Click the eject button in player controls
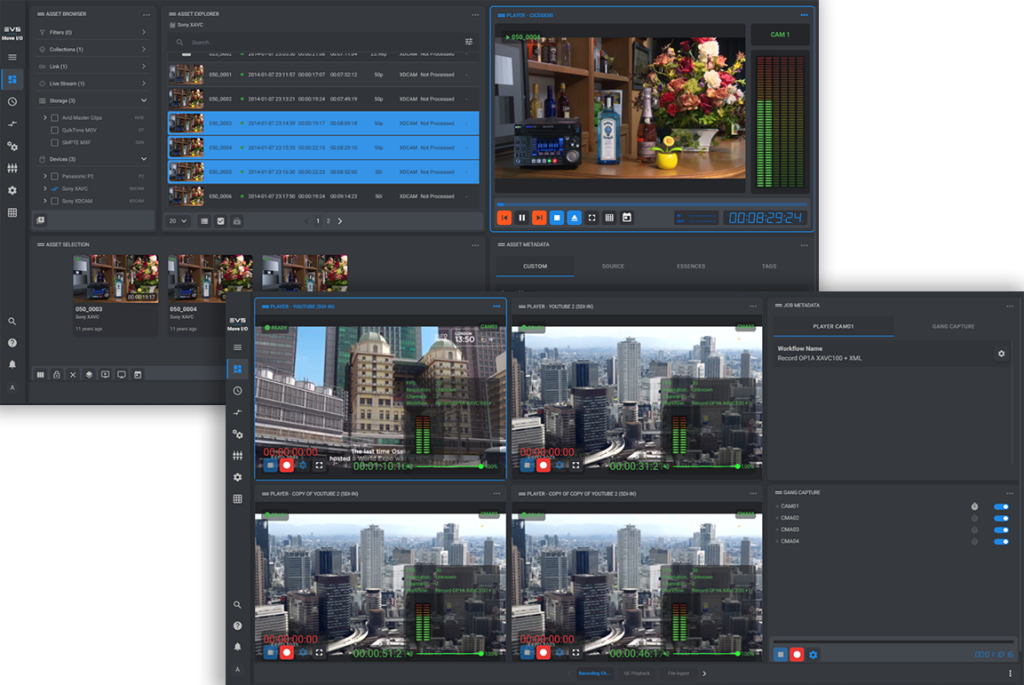 tap(574, 217)
